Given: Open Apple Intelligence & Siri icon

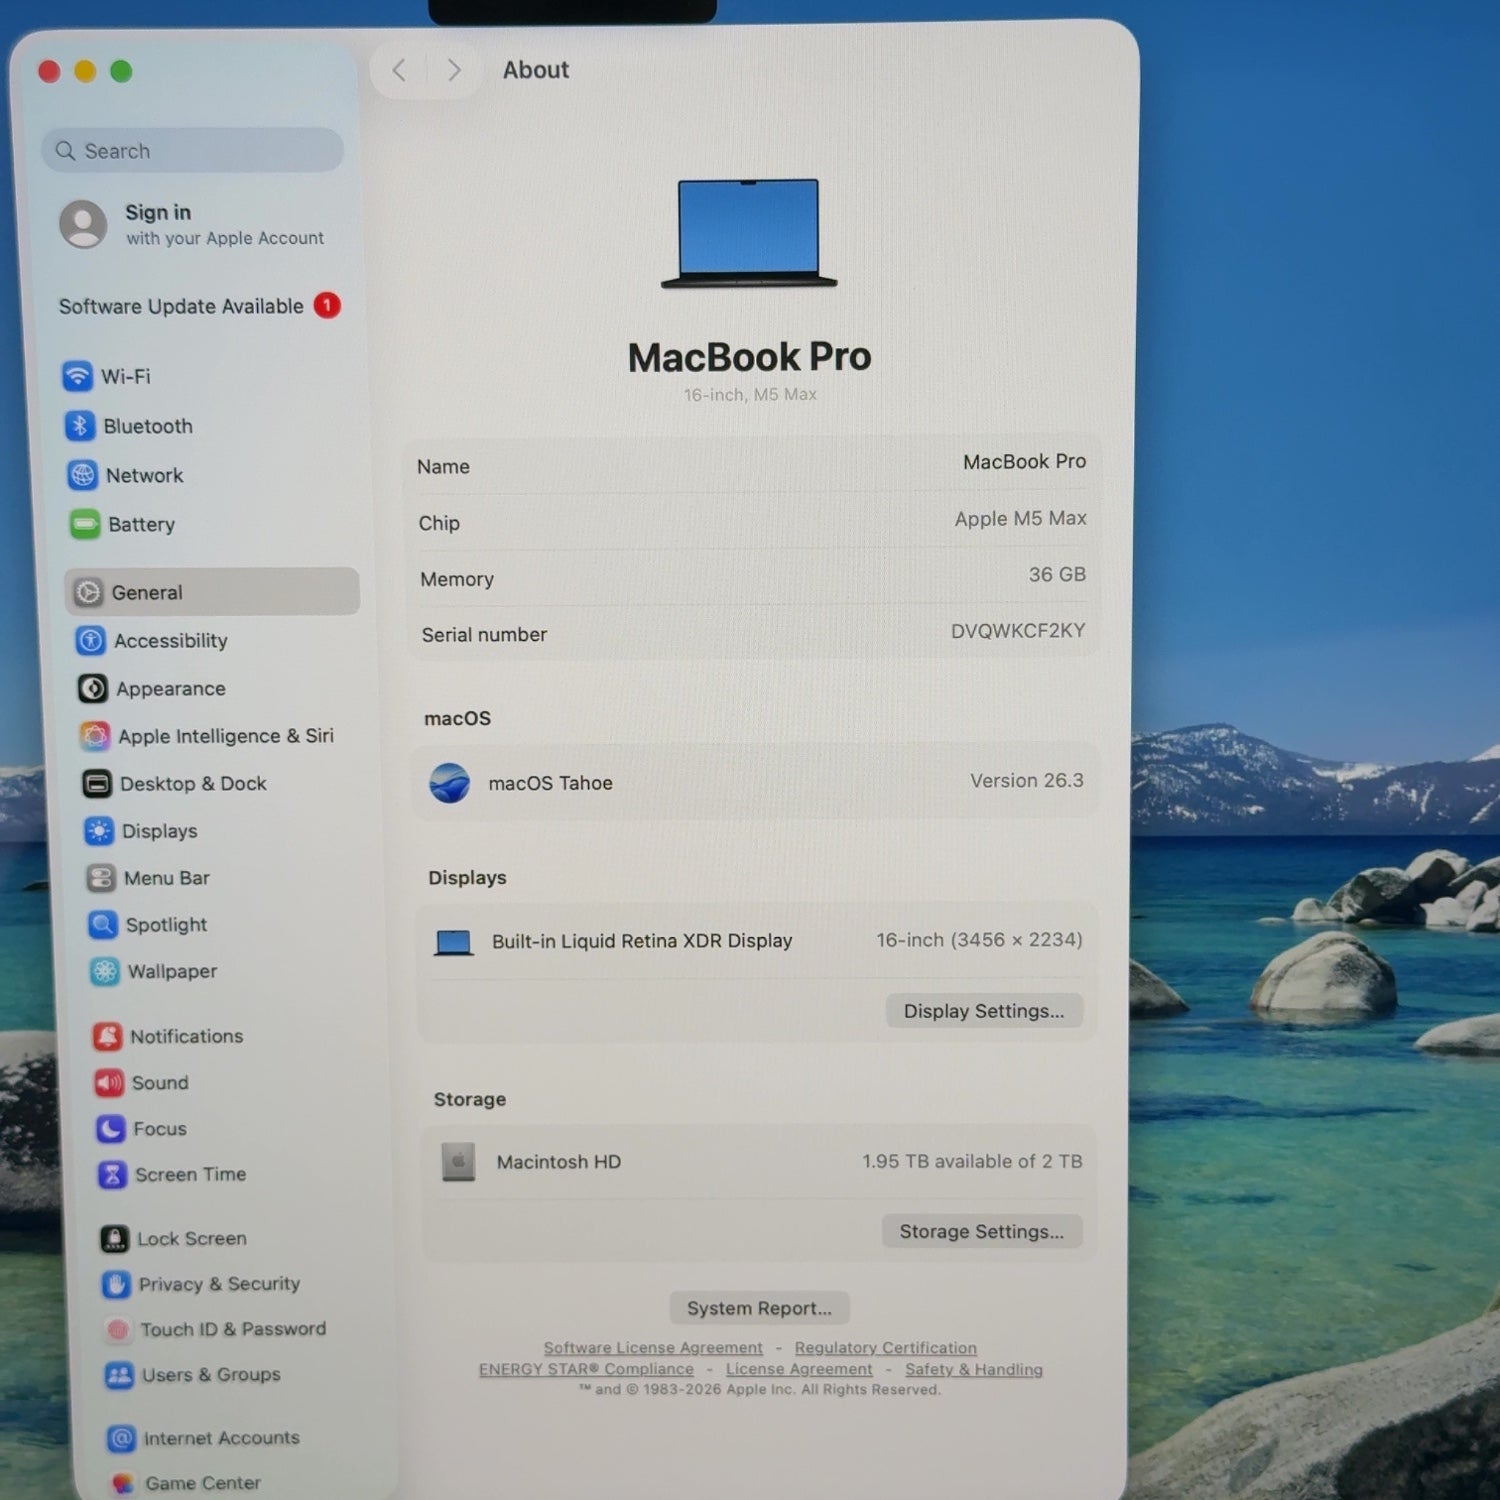Looking at the screenshot, I should tap(95, 736).
